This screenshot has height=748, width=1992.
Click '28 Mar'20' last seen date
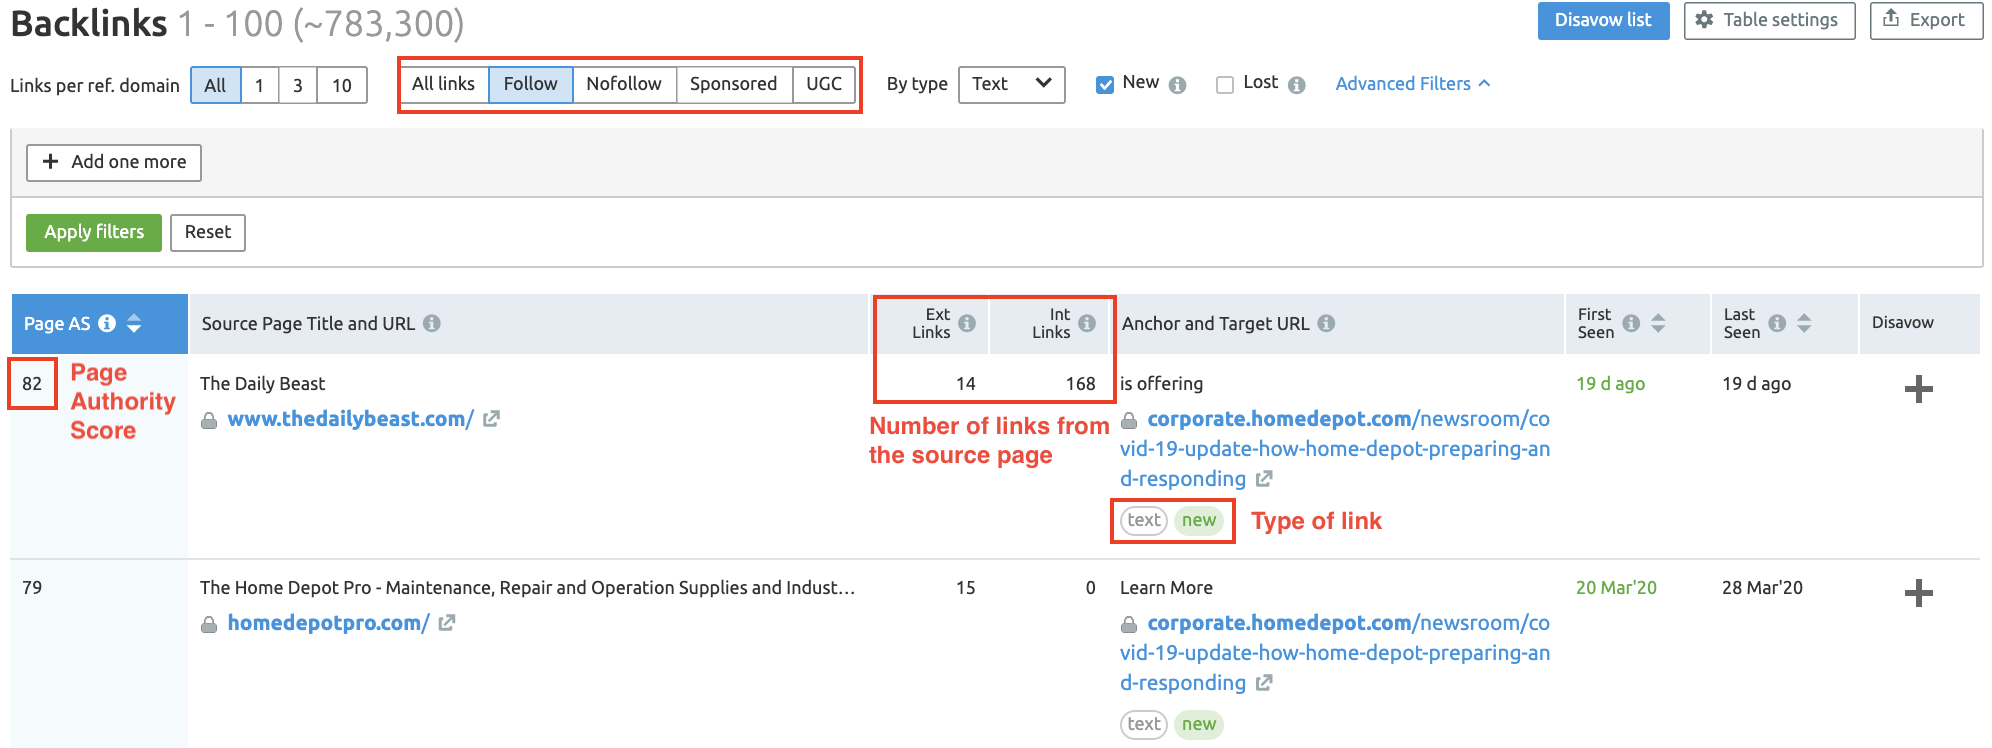pos(1762,588)
